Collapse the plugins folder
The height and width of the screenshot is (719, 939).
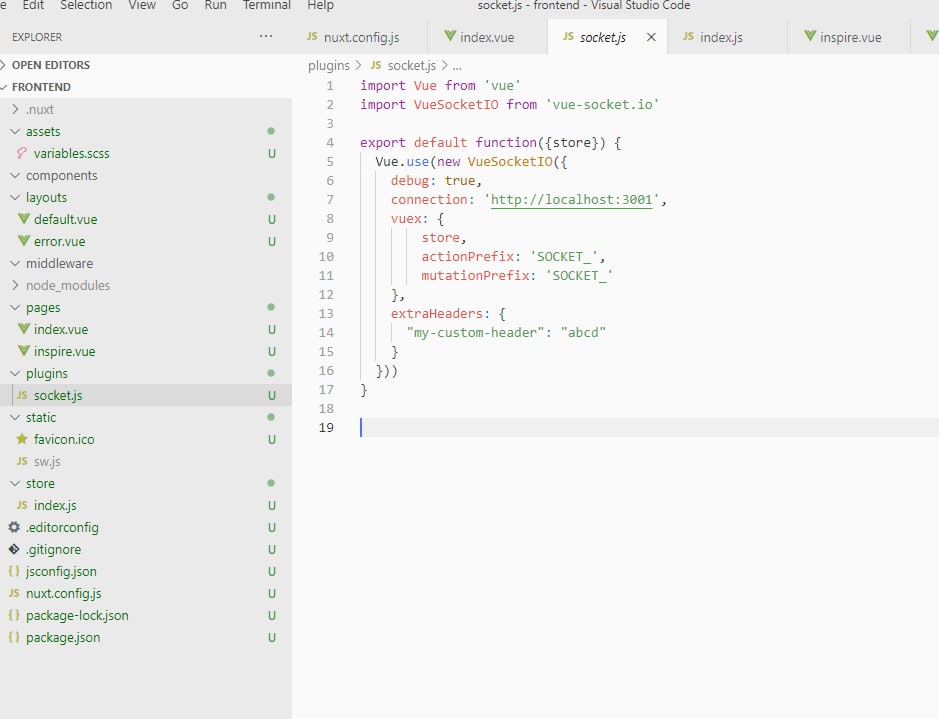[x=16, y=374]
